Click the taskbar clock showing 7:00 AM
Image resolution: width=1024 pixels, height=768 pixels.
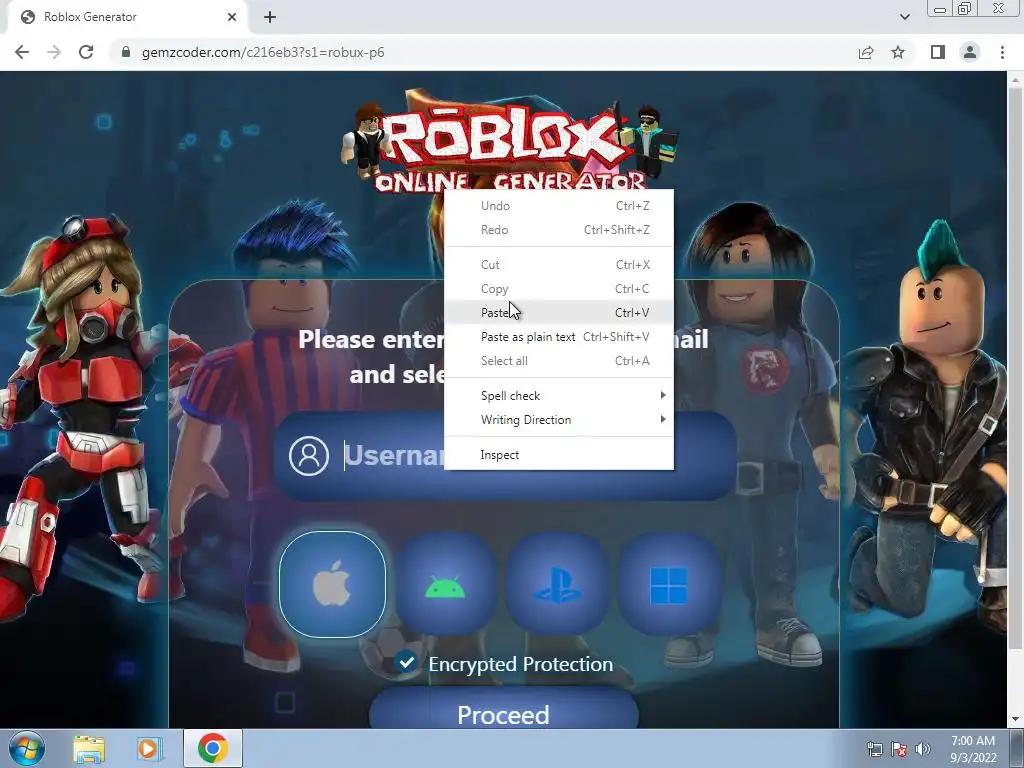(x=973, y=749)
